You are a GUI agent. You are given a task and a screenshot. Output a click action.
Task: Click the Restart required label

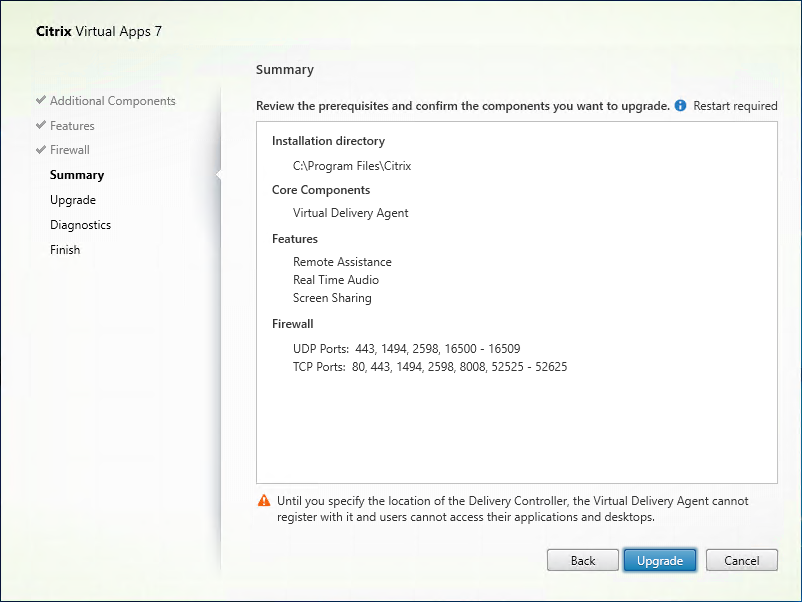735,106
